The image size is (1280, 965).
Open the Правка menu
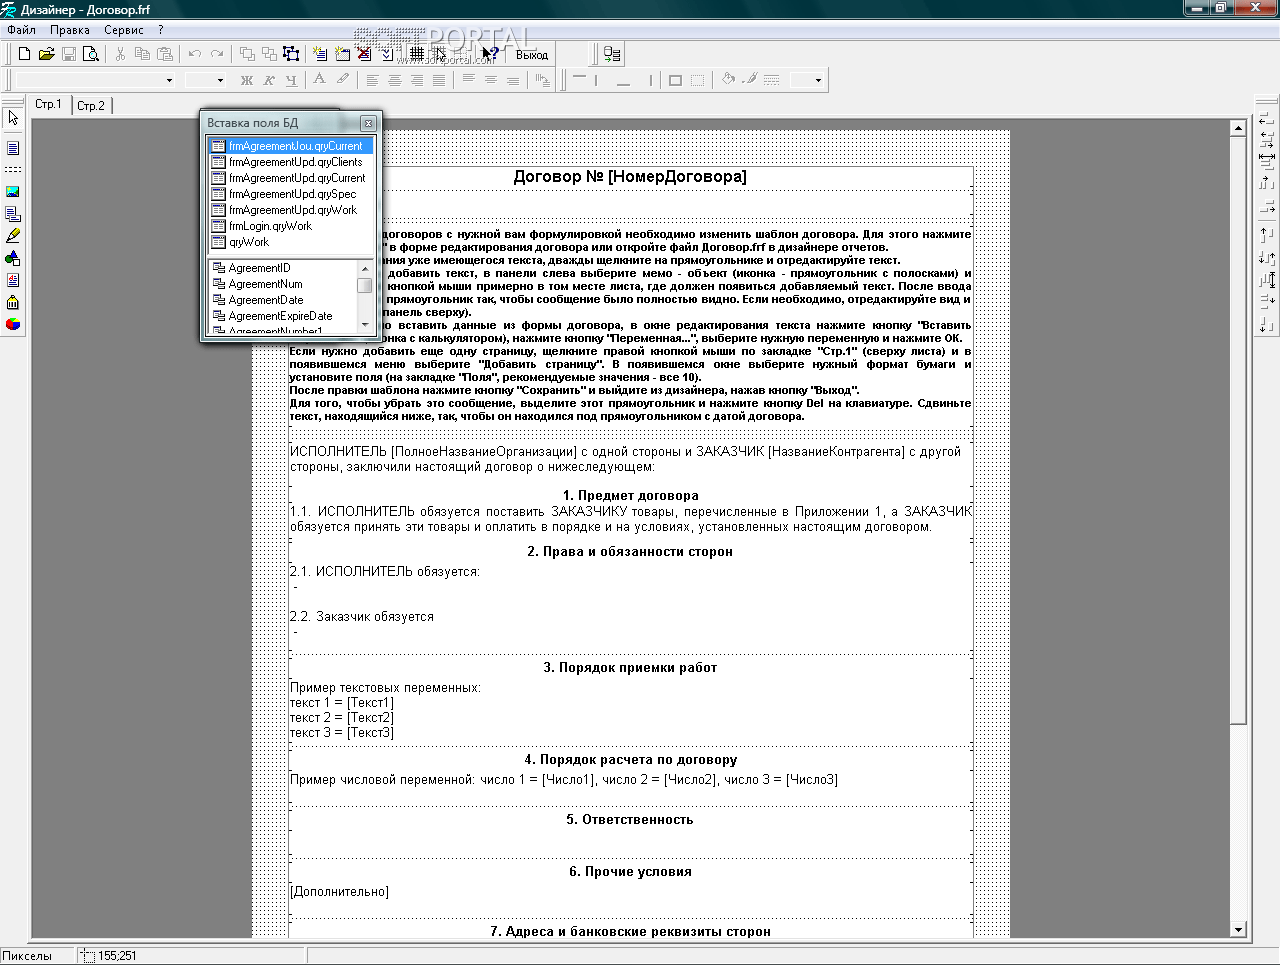pos(70,30)
